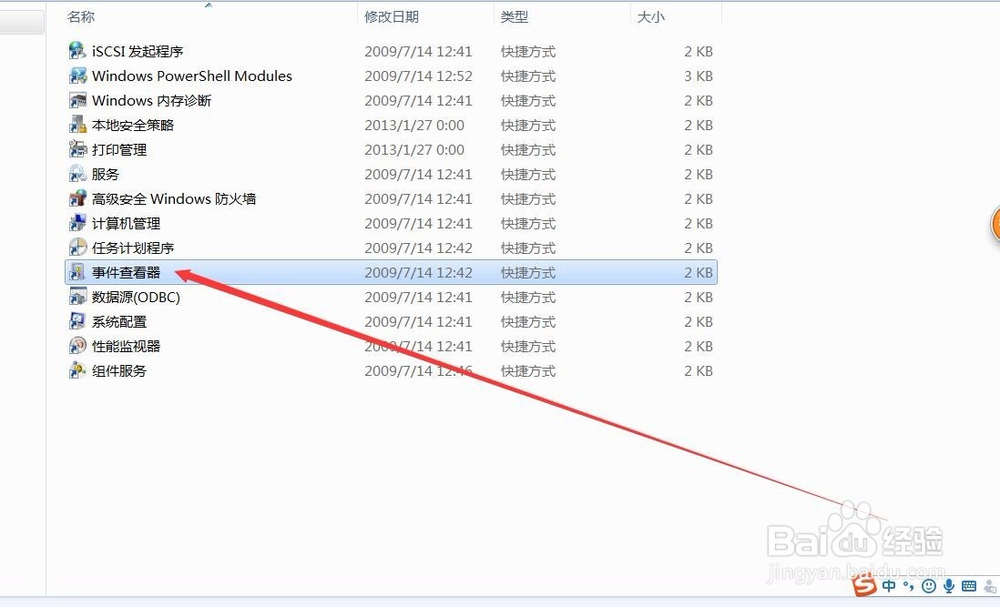The image size is (1000, 607).
Task: Select the 系统配置 icon
Action: 77,321
